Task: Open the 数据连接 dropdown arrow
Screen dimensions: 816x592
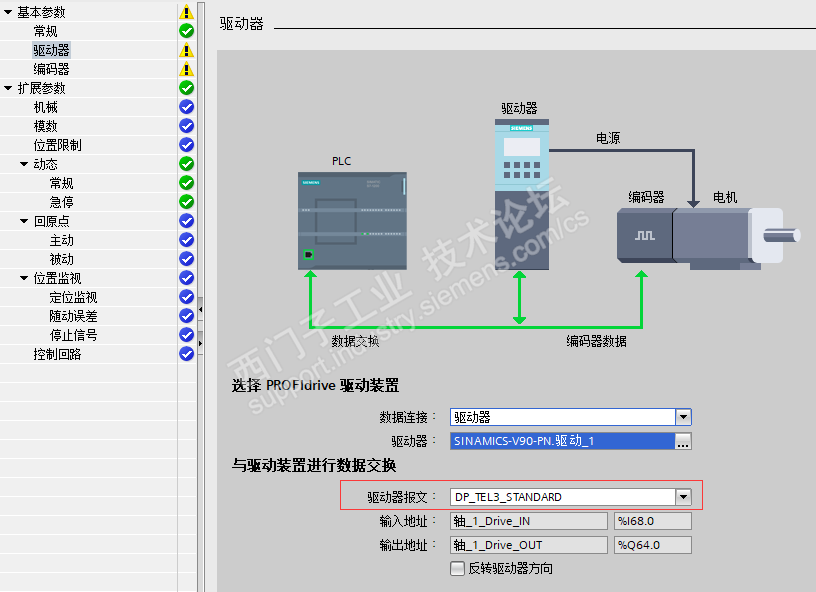Action: coord(683,417)
